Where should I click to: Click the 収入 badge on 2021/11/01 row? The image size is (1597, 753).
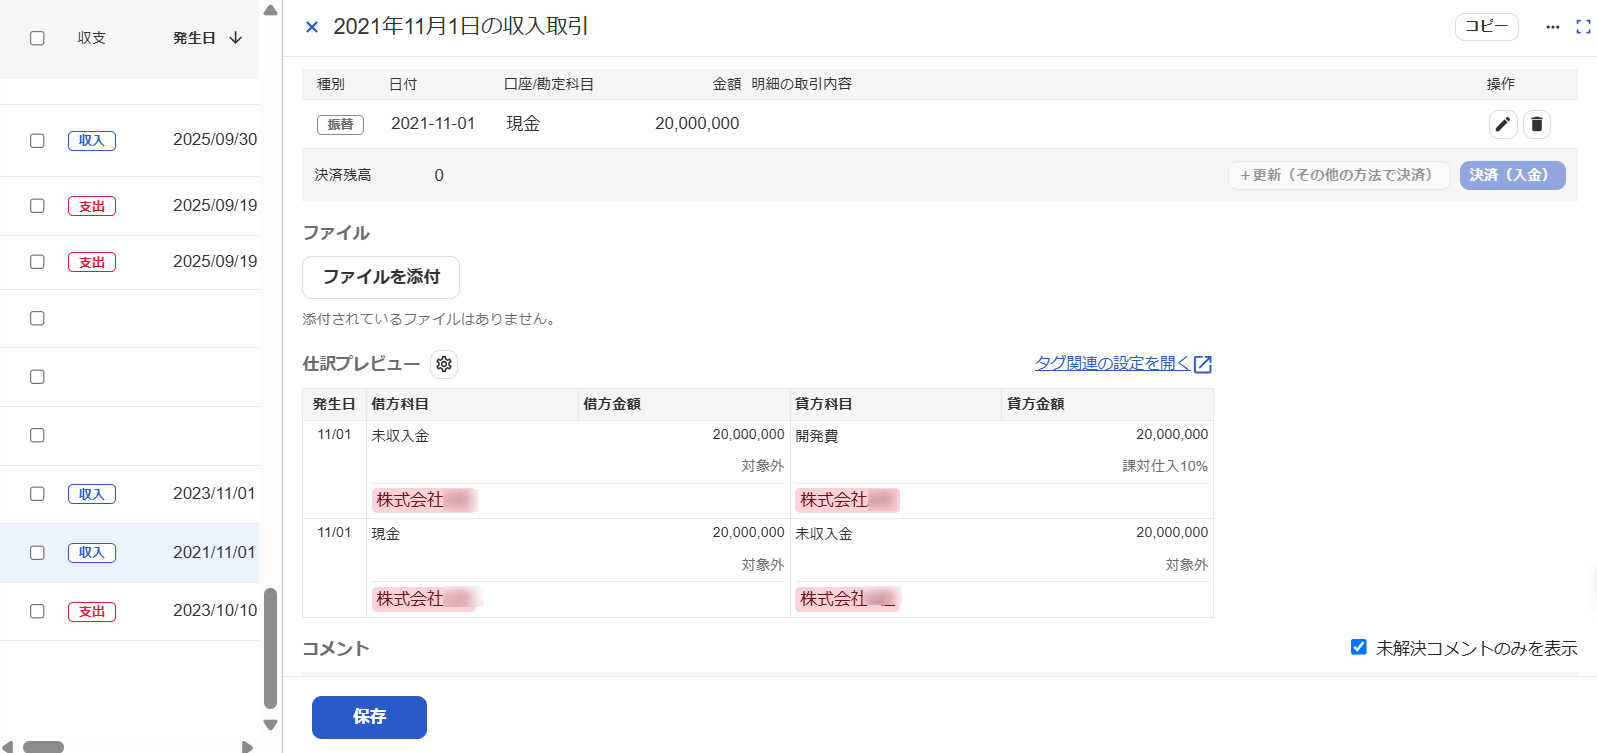coord(92,553)
